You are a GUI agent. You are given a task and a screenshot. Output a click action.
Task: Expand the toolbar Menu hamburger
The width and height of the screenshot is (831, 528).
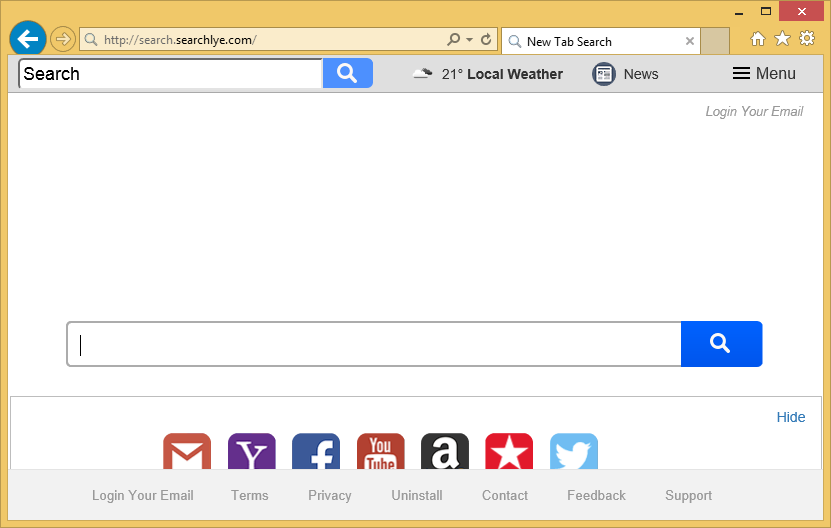click(764, 74)
